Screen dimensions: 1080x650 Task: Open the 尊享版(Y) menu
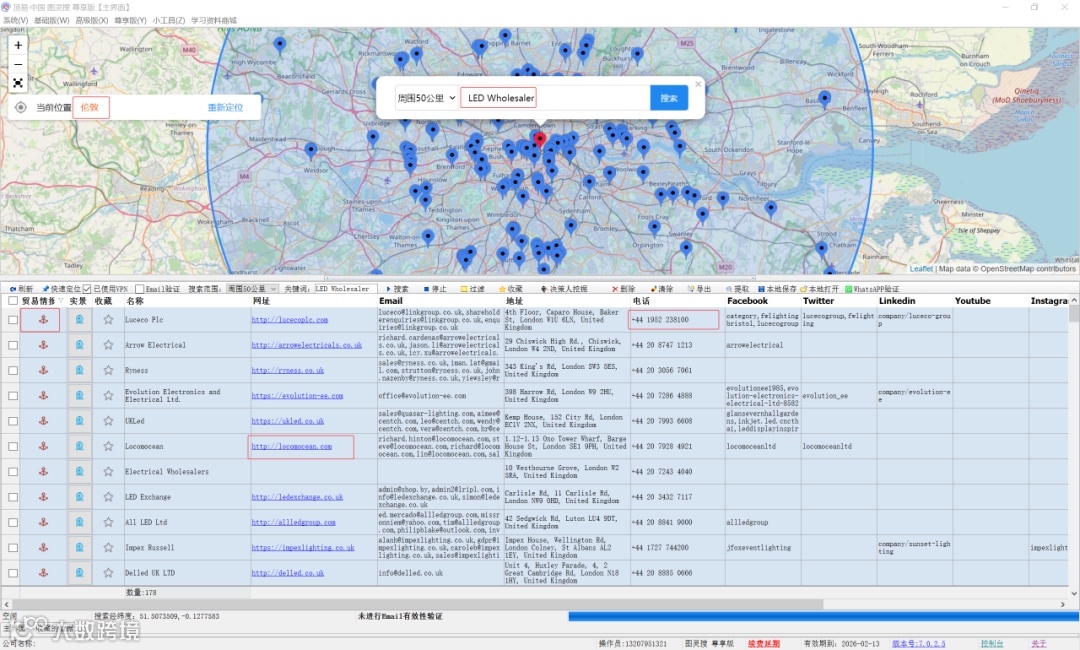130,20
